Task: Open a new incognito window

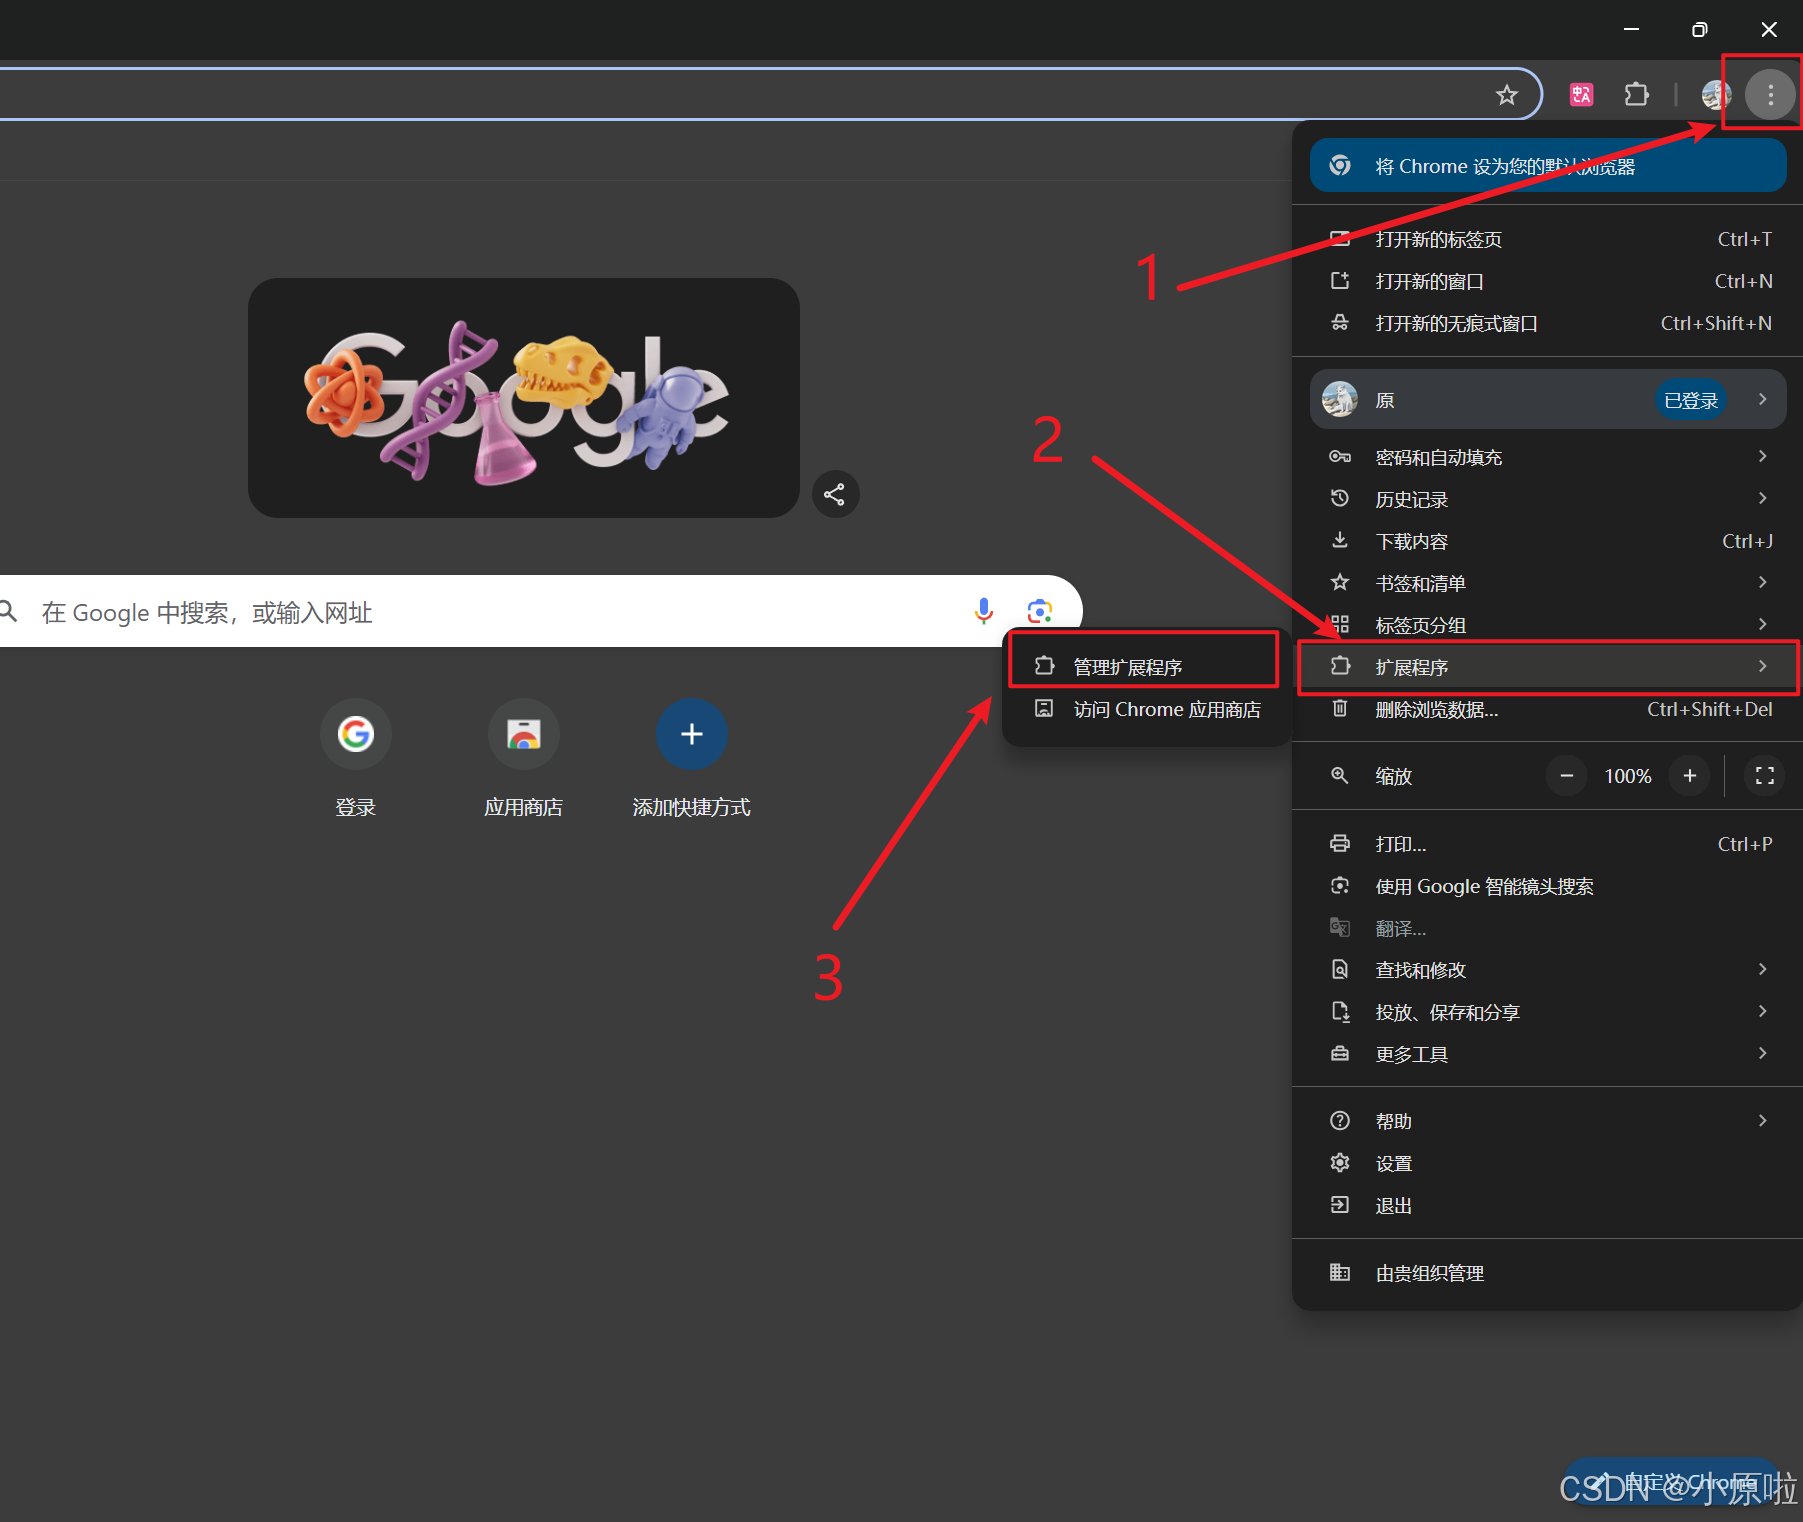Action: [1548, 323]
